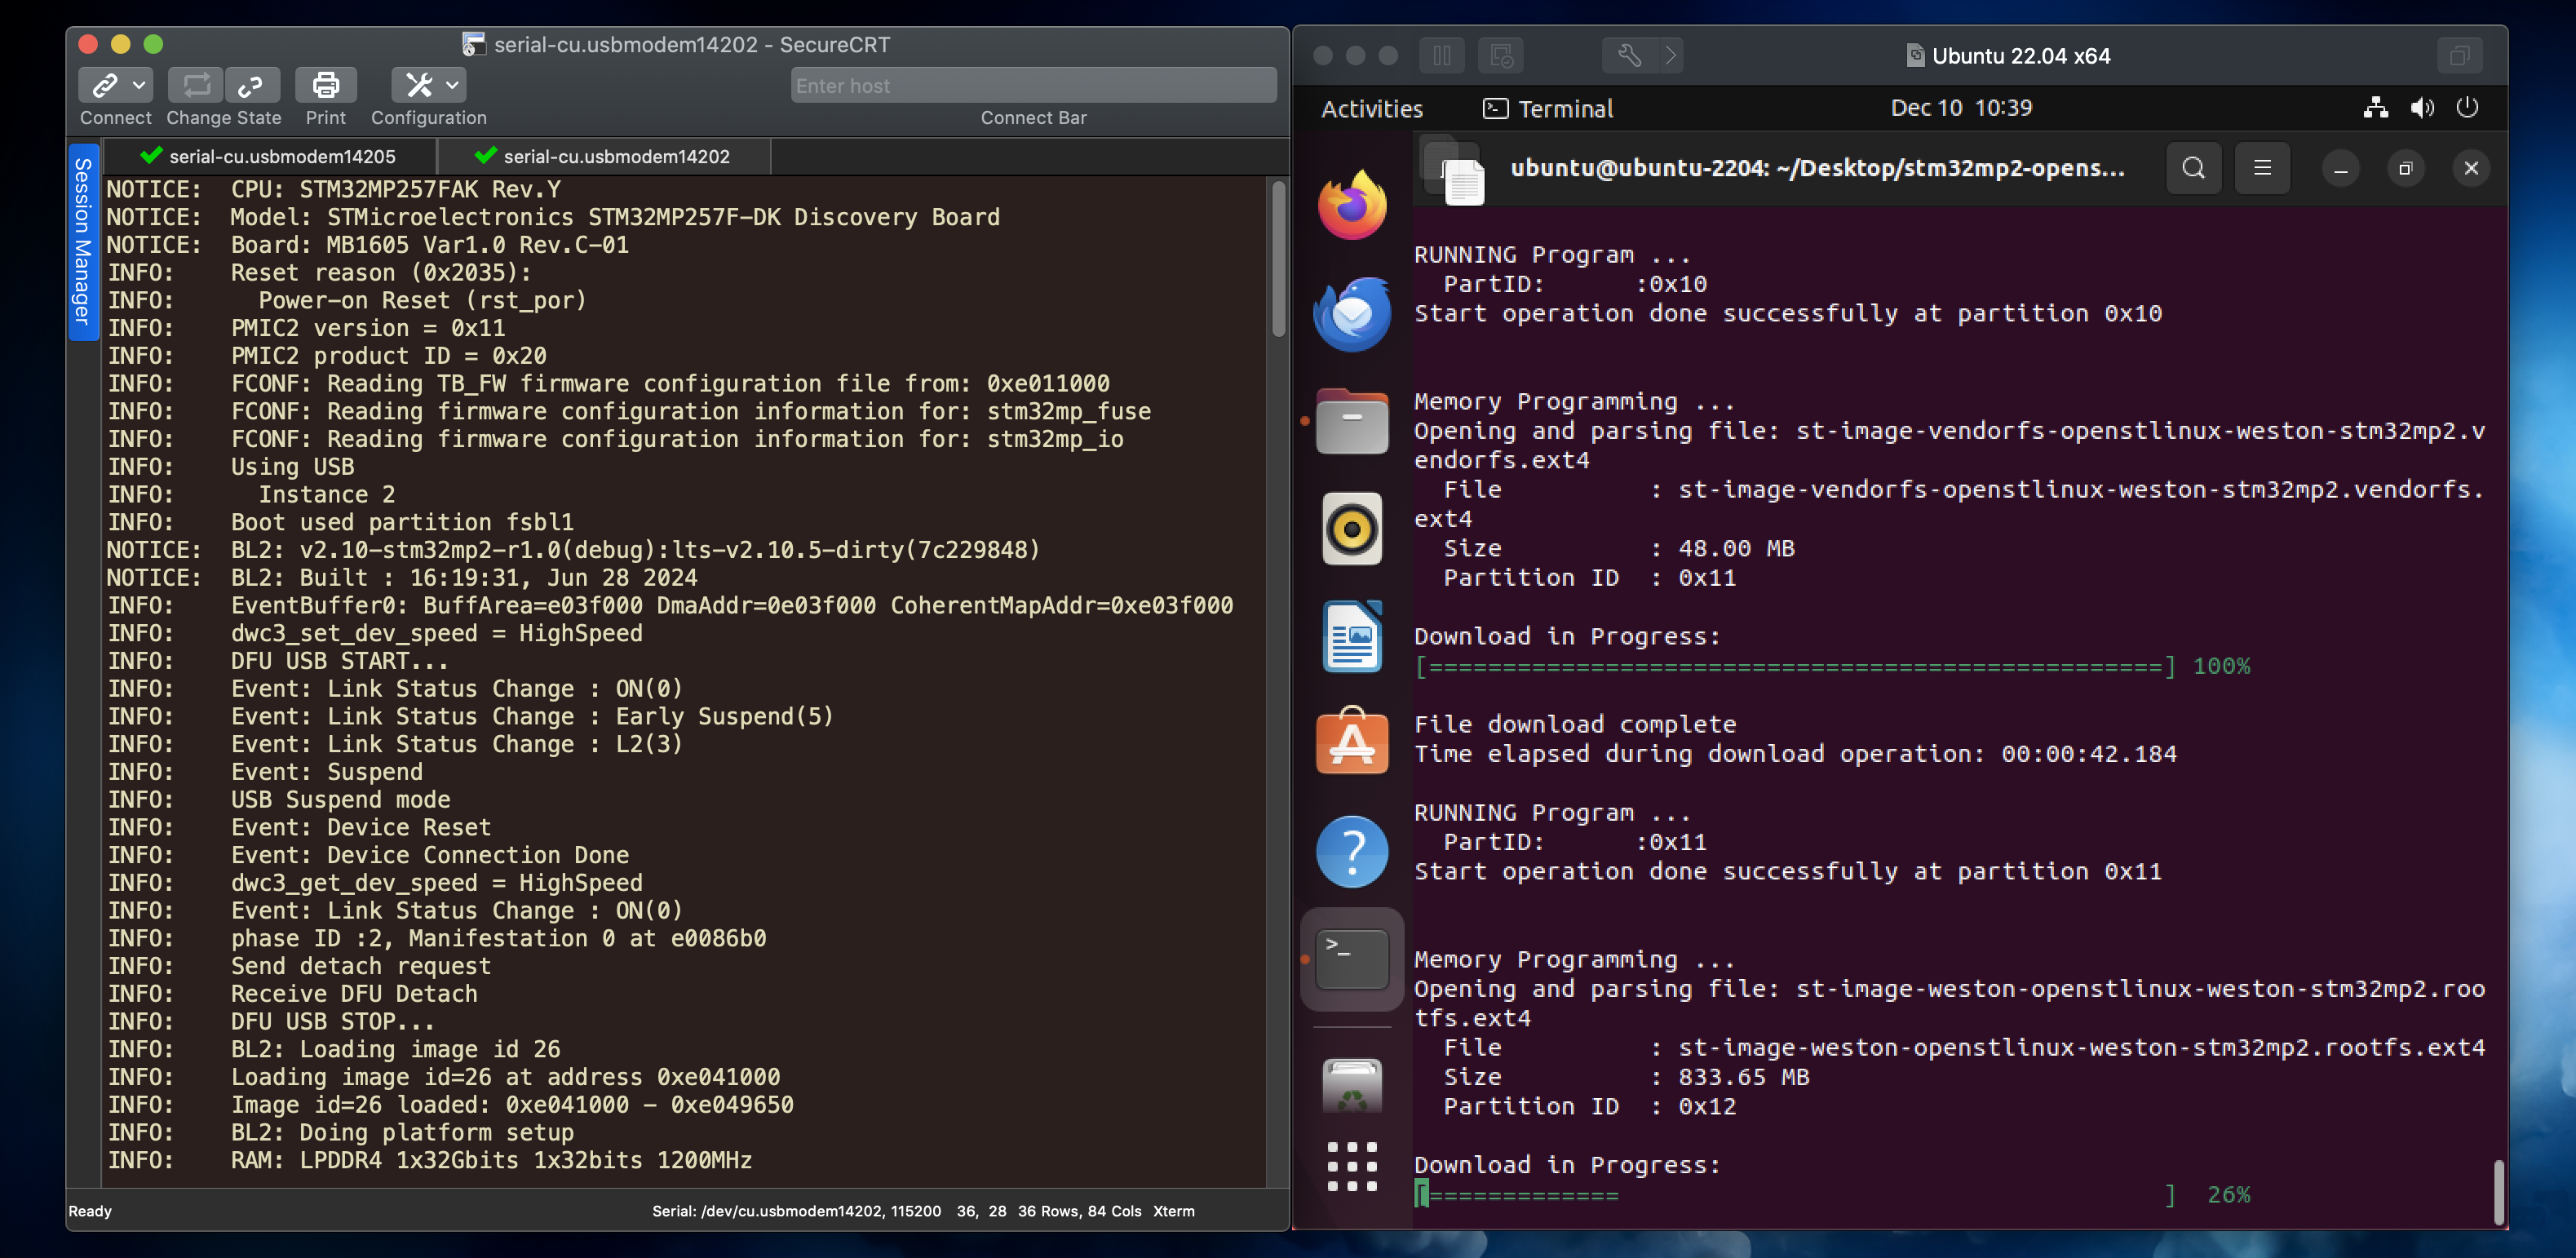The height and width of the screenshot is (1258, 2576).
Task: Open Ubuntu Activities overview
Action: [x=1371, y=108]
